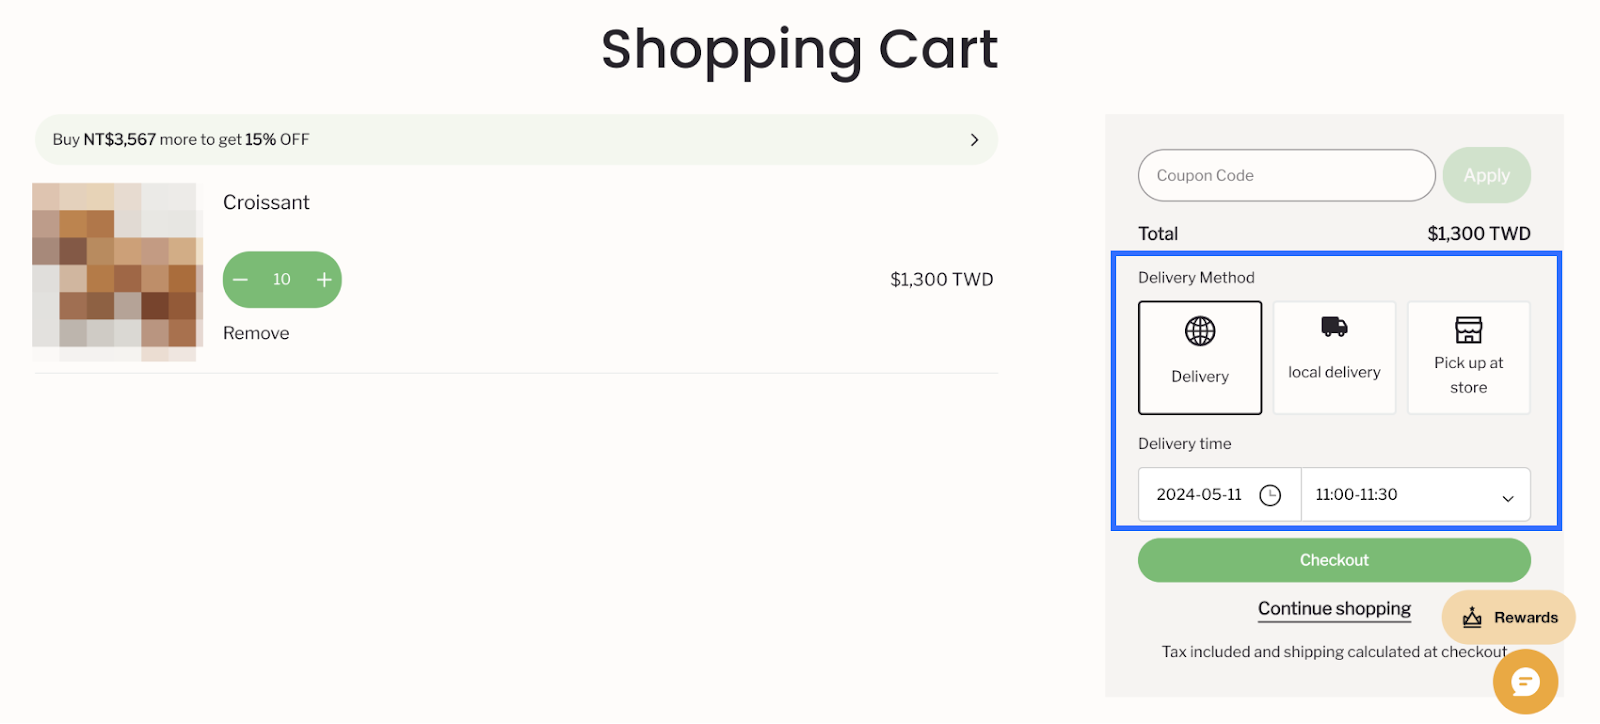Click the truck local delivery icon
This screenshot has width=1600, height=724.
click(1334, 327)
